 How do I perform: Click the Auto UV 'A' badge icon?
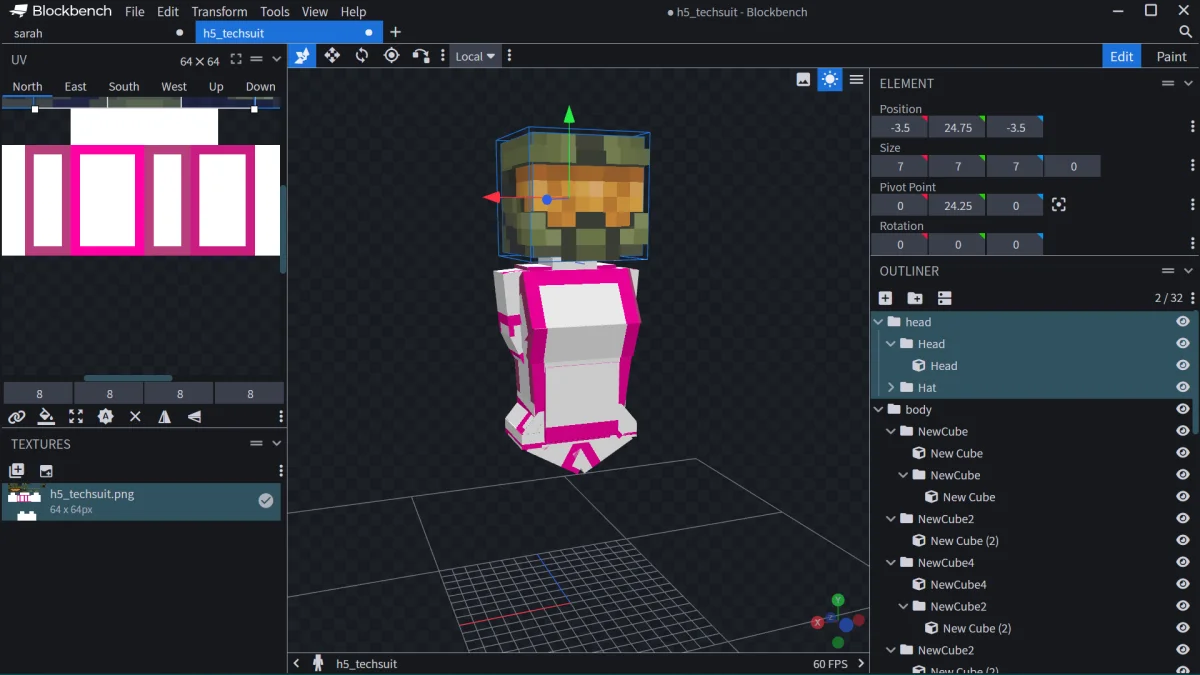point(106,417)
